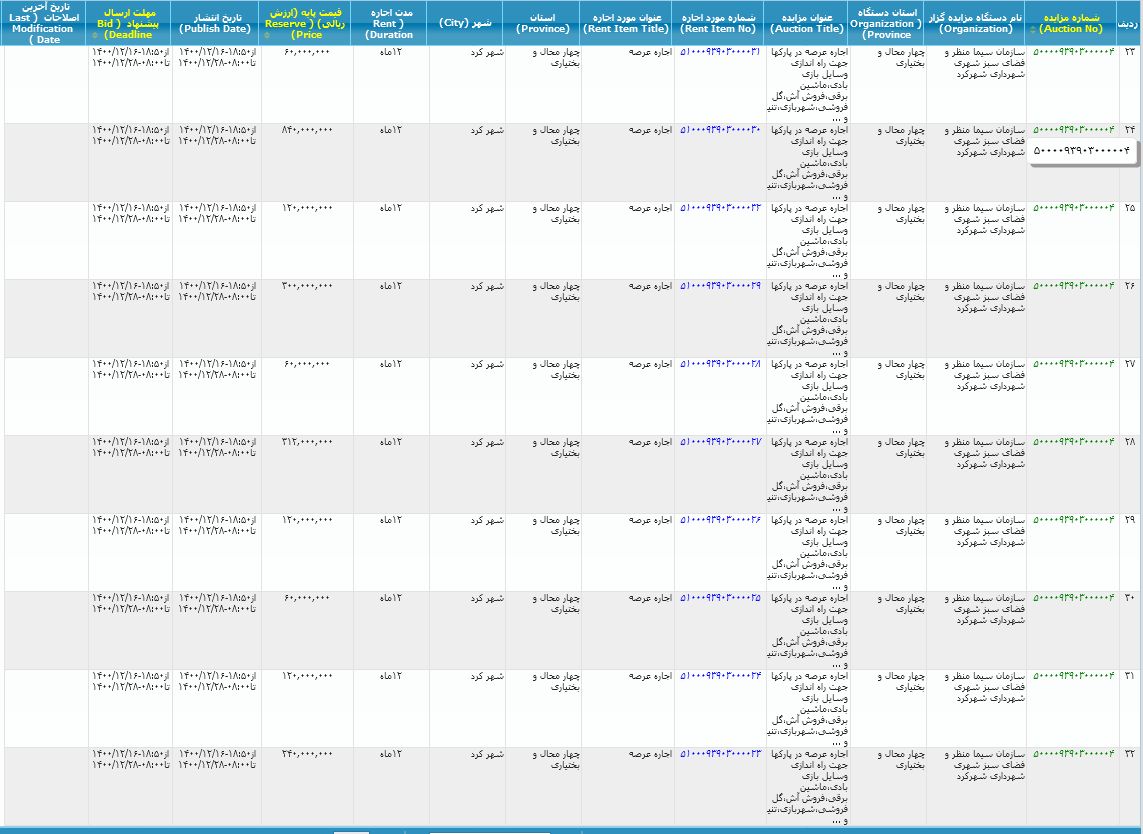Click sort arrows on Bid Deadline header
Screen dimensions: 1143x834
pyautogui.click(x=96, y=35)
